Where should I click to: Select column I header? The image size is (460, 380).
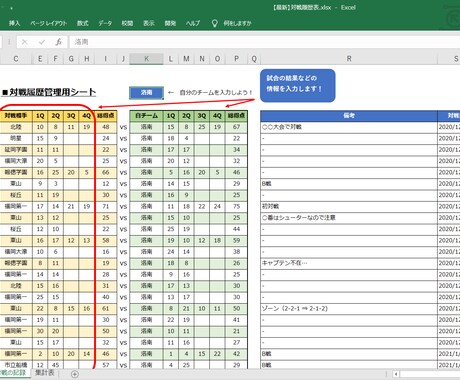pos(105,59)
